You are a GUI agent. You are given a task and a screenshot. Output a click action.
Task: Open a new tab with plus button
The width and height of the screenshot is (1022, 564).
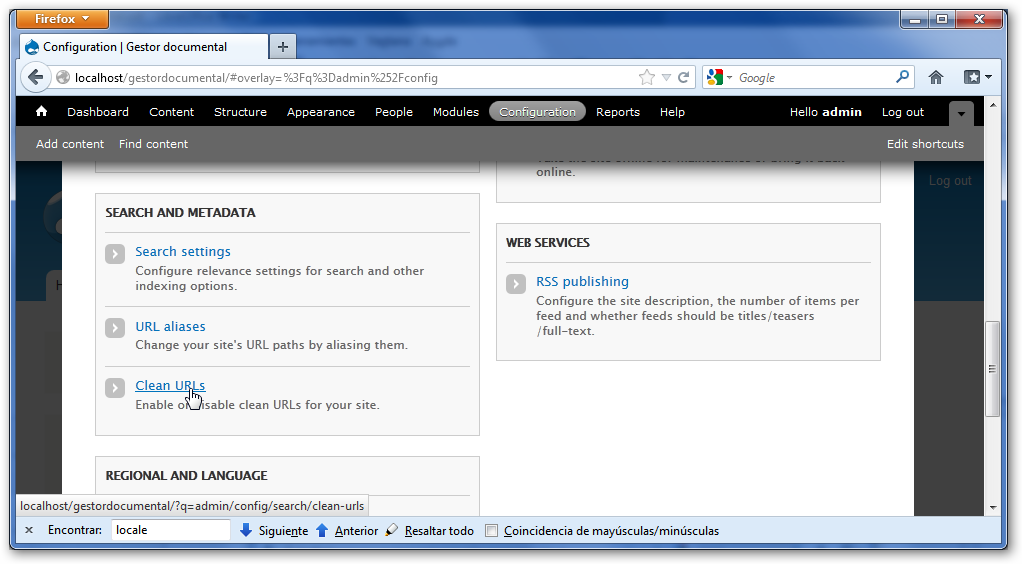pyautogui.click(x=283, y=47)
